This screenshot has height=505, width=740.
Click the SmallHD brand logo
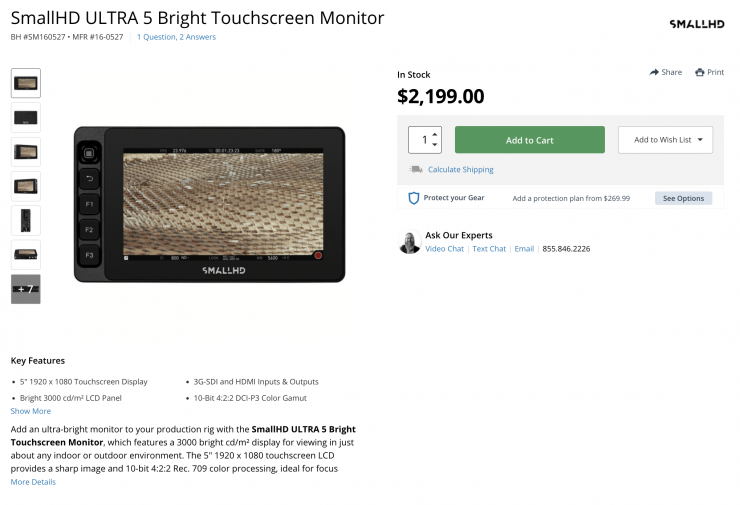coord(696,23)
